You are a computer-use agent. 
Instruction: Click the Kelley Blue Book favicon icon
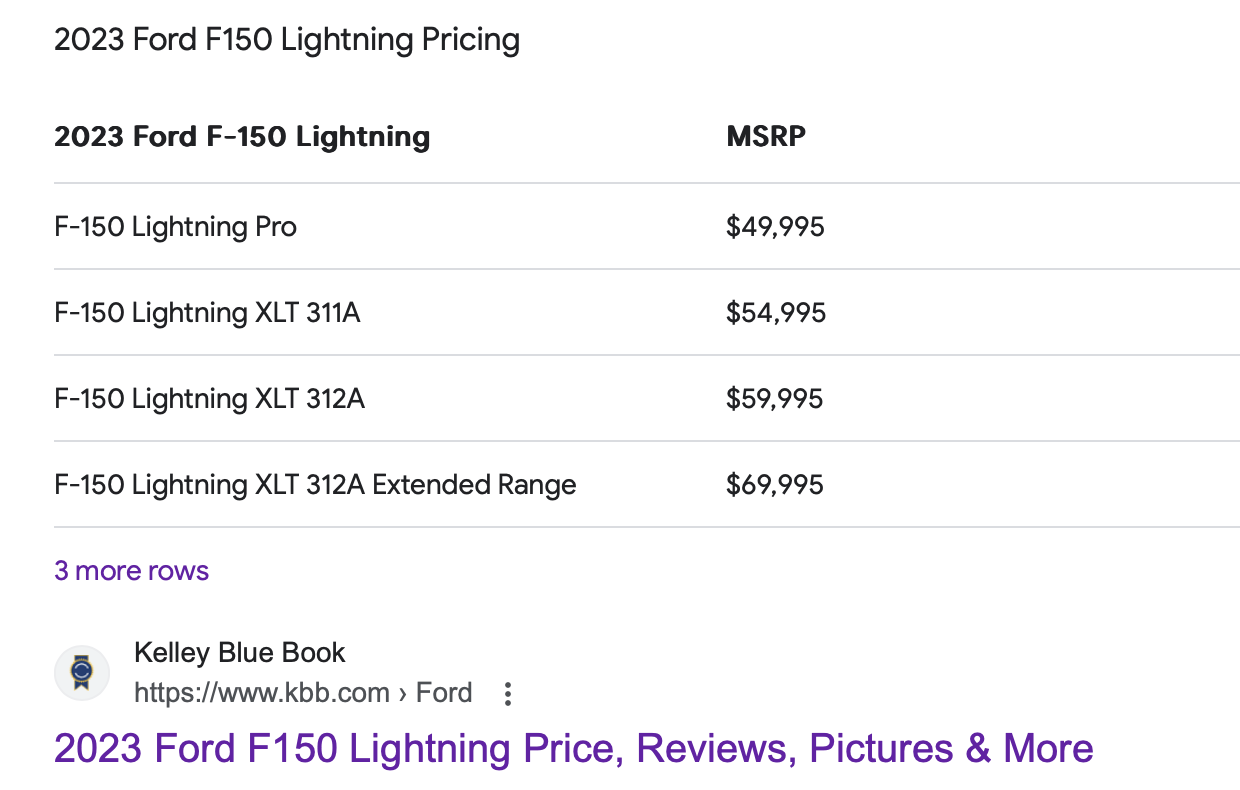(x=82, y=673)
